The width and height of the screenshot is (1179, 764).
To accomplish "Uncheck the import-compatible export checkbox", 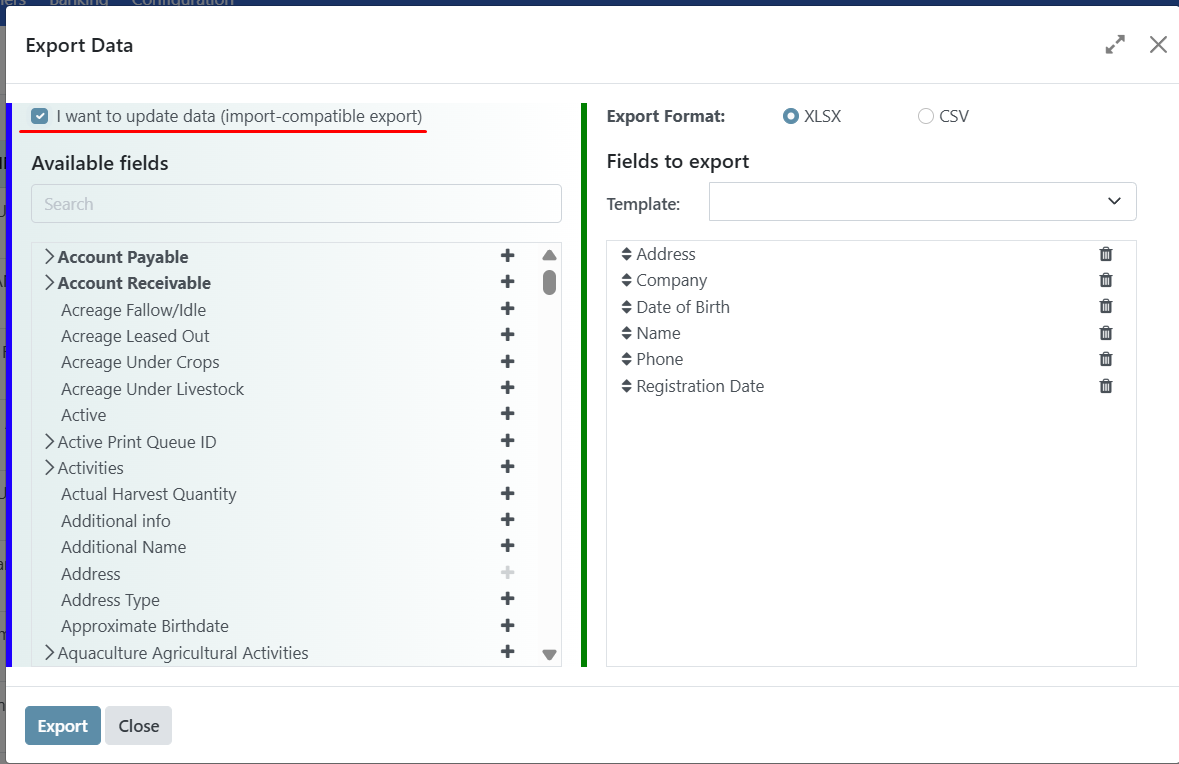I will pos(38,115).
